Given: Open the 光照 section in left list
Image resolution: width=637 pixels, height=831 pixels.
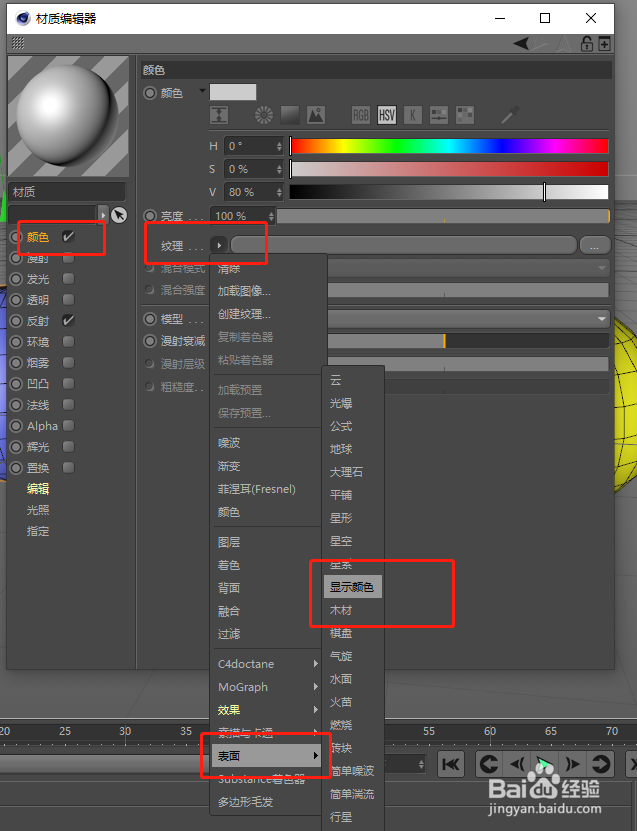Looking at the screenshot, I should (x=38, y=510).
